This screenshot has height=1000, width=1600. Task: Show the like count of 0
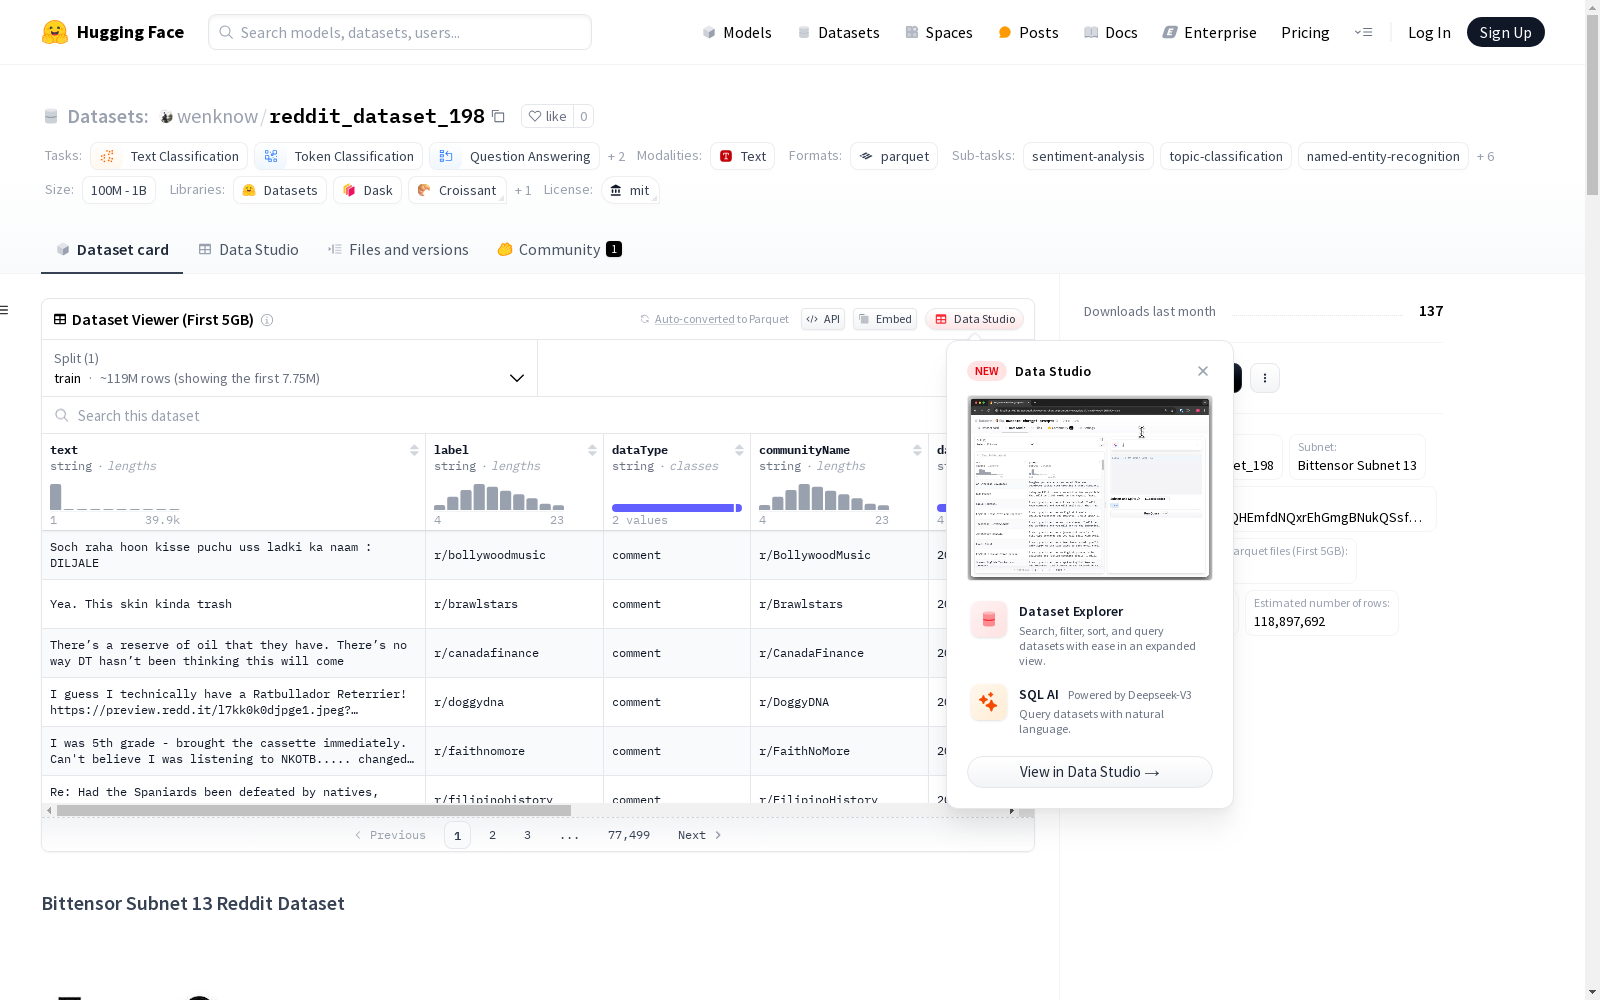pyautogui.click(x=584, y=116)
